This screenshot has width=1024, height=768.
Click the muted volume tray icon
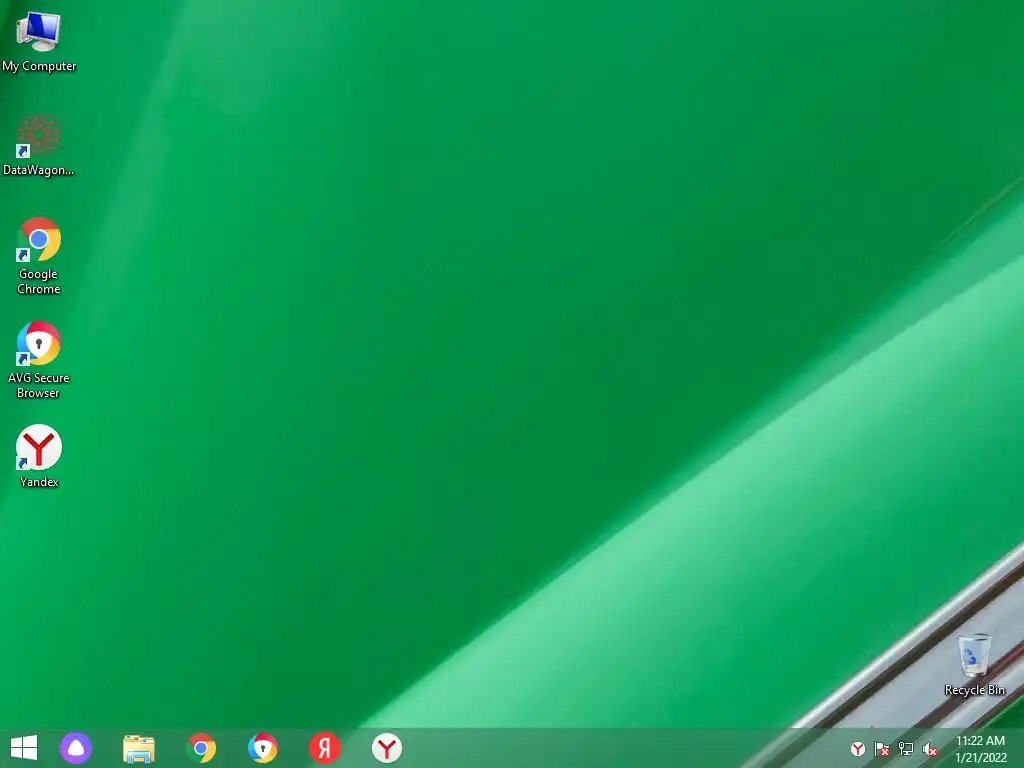[x=930, y=749]
